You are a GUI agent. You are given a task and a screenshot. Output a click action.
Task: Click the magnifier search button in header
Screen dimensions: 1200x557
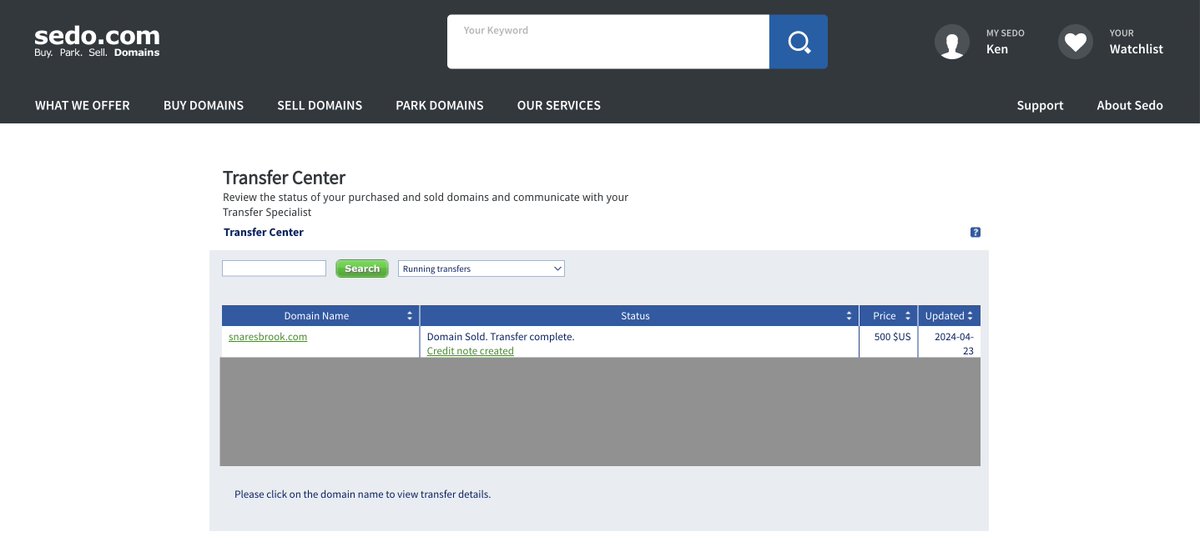click(798, 42)
